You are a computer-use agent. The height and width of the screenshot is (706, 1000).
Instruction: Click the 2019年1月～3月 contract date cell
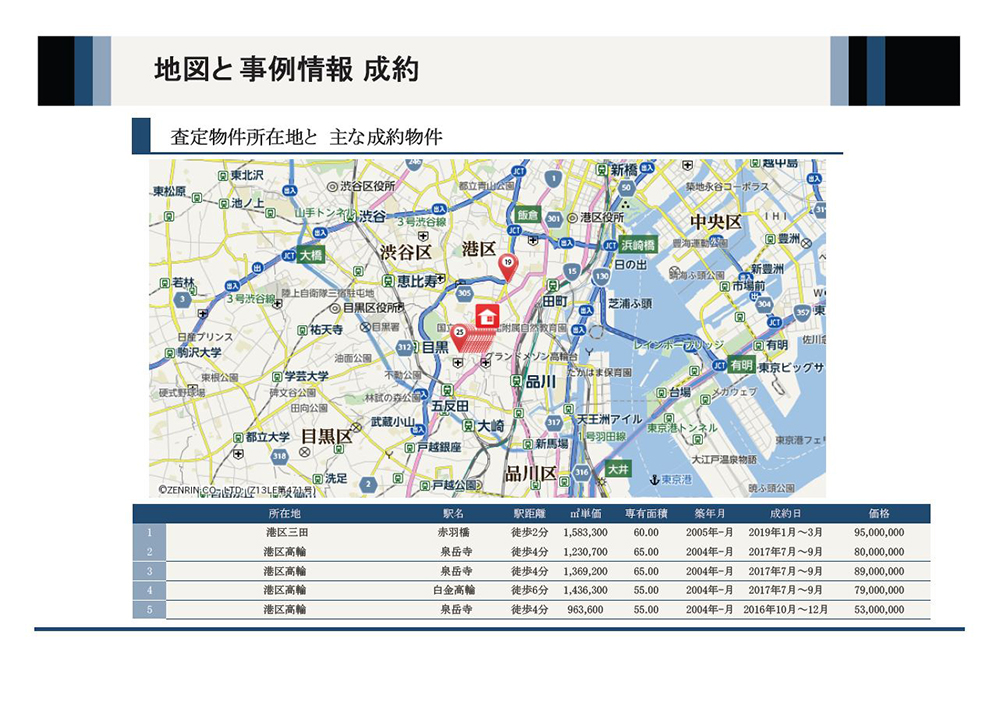click(x=785, y=533)
